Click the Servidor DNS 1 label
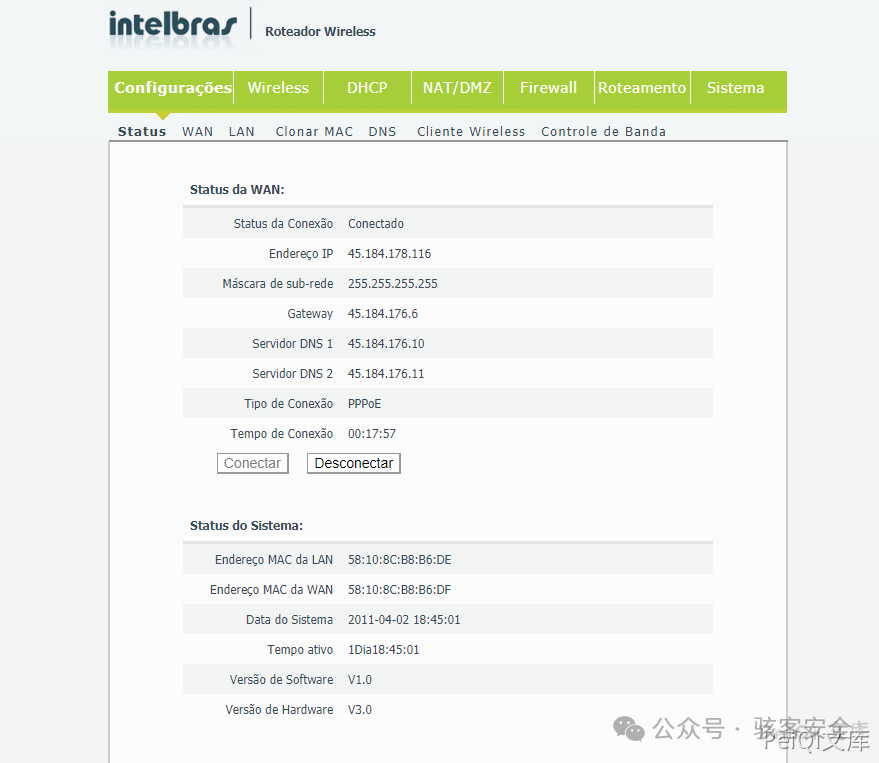The width and height of the screenshot is (879, 763). click(292, 344)
